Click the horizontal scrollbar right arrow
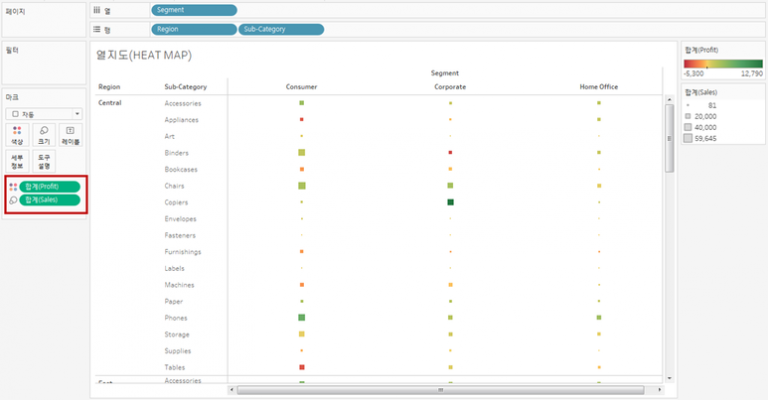 (659, 389)
